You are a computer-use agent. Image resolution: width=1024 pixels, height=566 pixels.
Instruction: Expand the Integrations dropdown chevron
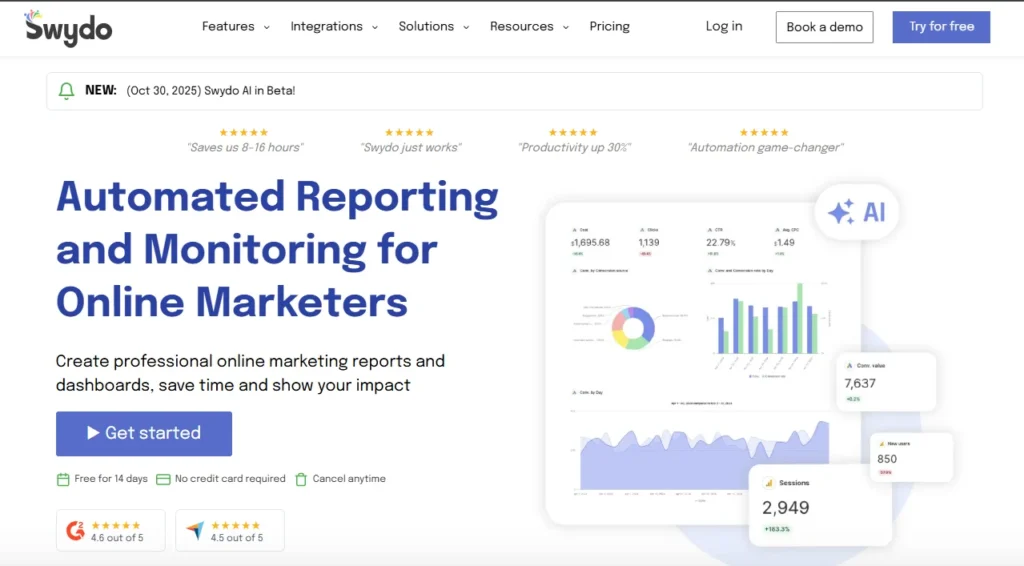pyautogui.click(x=375, y=27)
